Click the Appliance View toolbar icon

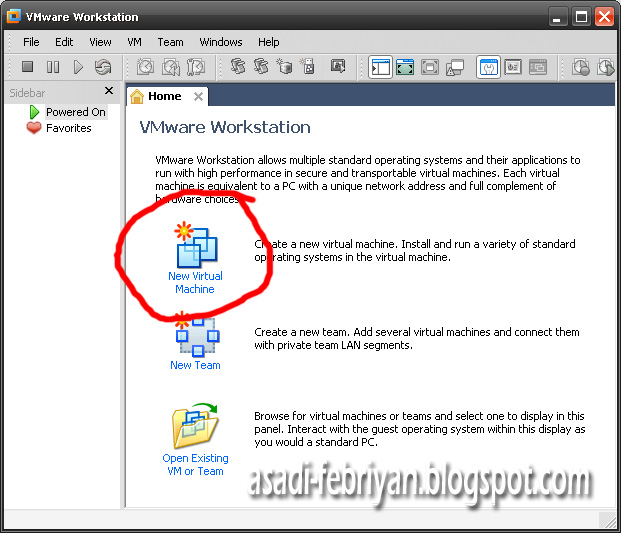click(513, 67)
